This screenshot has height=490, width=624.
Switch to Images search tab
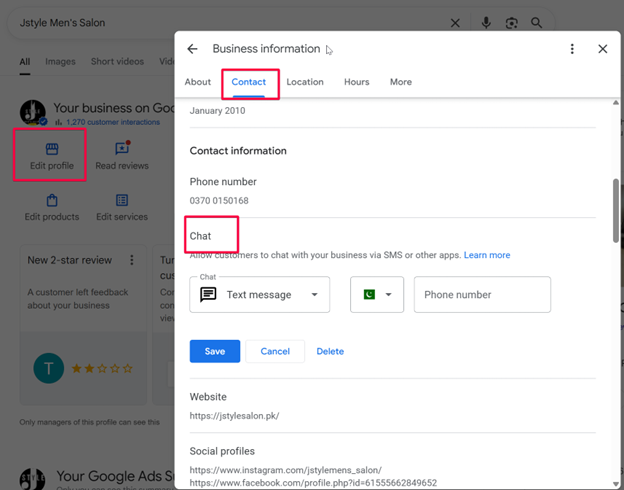click(60, 62)
